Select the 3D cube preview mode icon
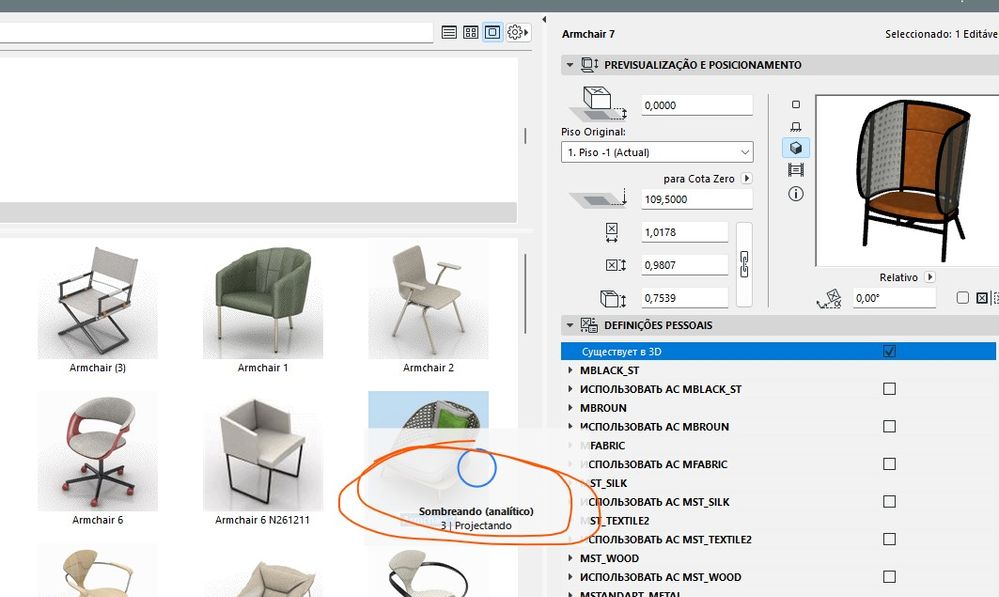Viewport: 999px width, 597px height. 795,147
